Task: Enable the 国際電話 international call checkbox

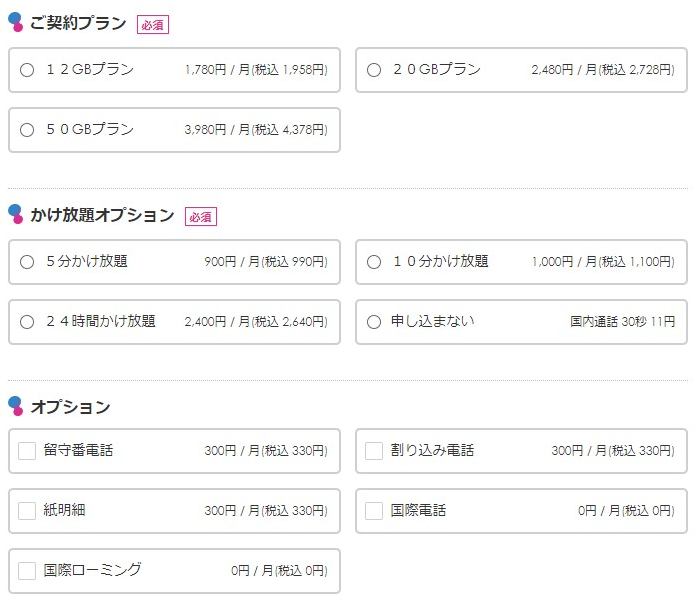Action: [374, 511]
